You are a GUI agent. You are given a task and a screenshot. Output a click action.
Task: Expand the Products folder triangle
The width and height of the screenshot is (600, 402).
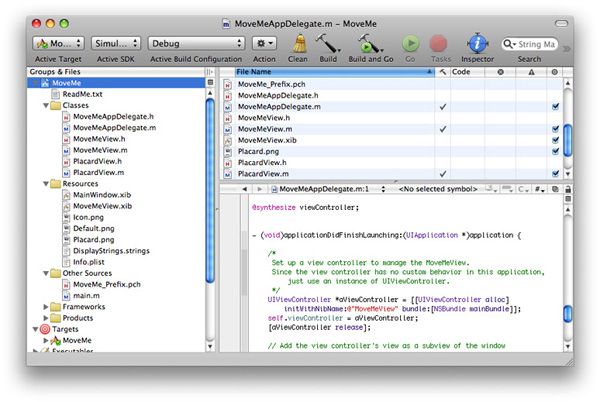point(46,318)
